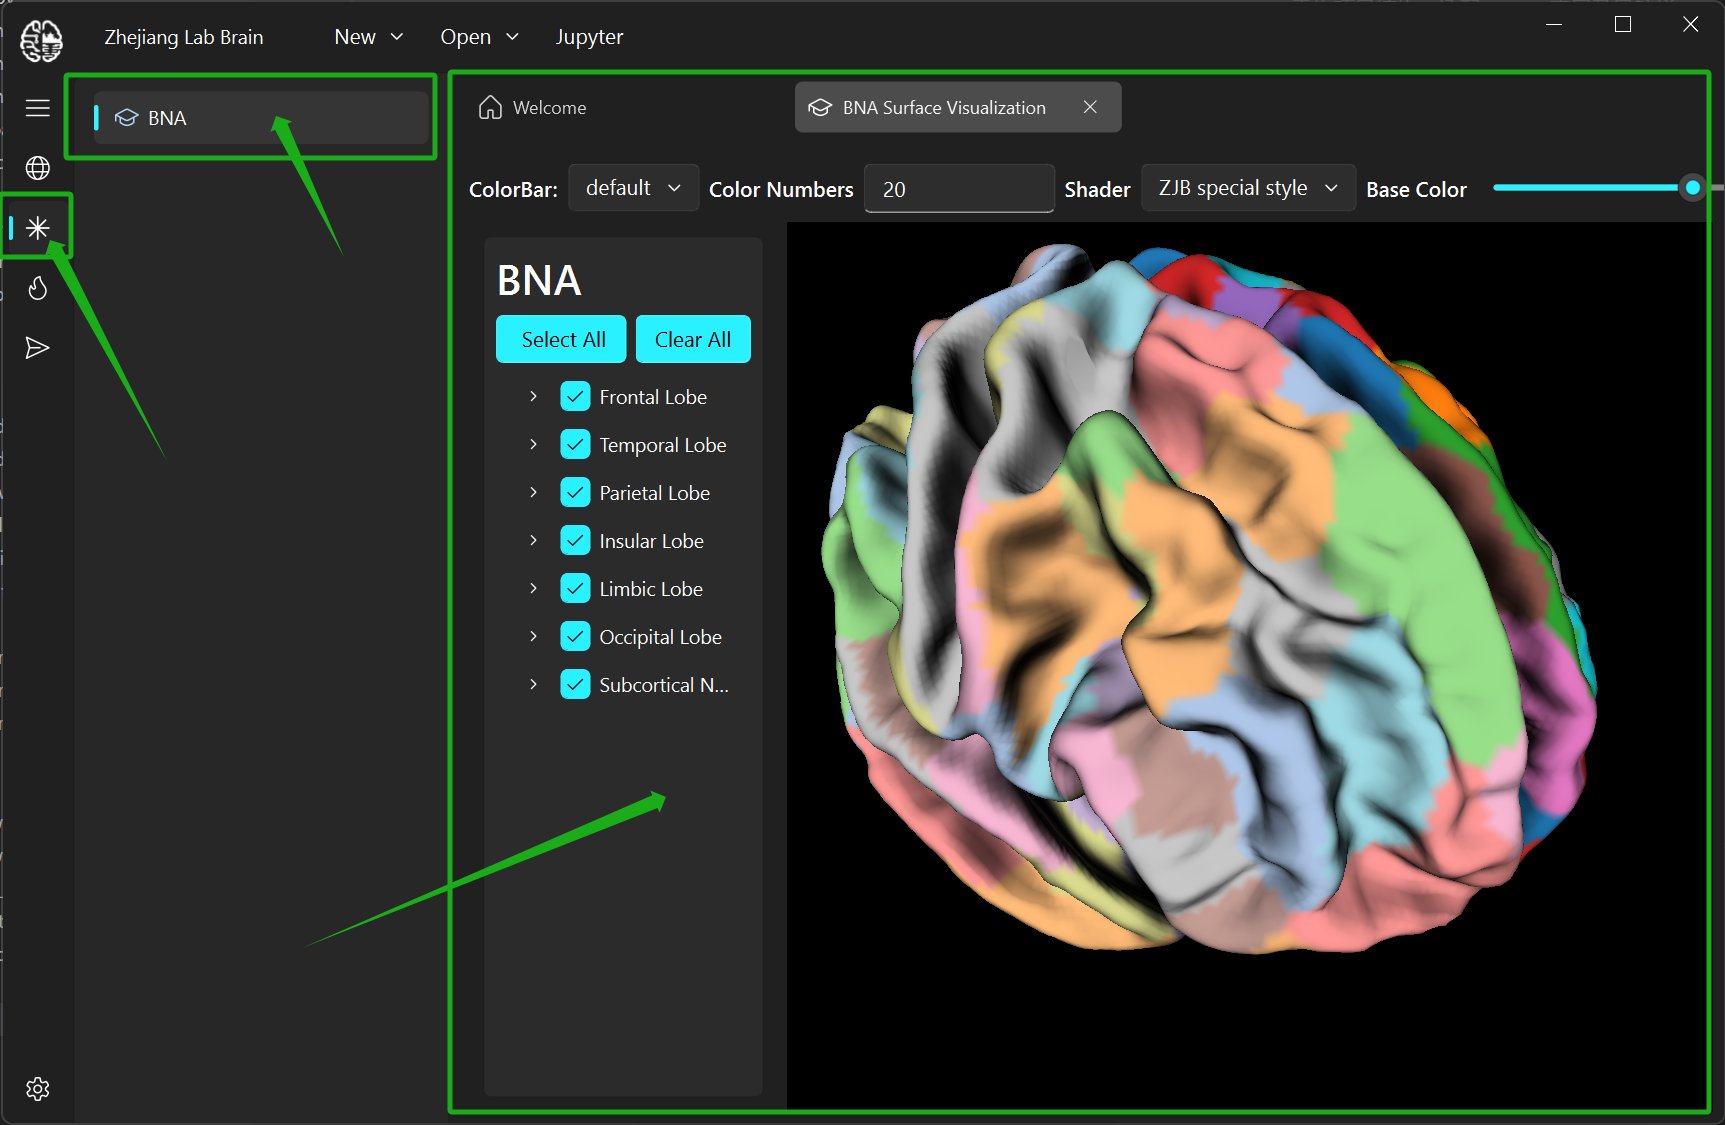Open the New menu
Screen dimensions: 1725x1125
(368, 37)
